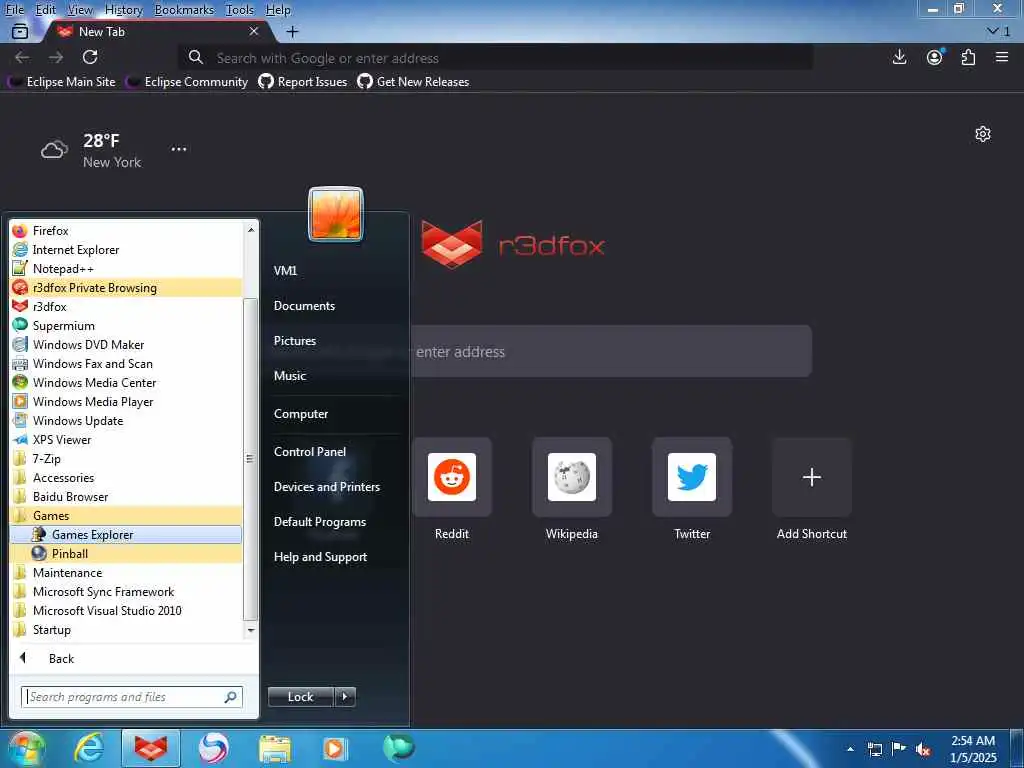Expand the Maintenance folder
Image resolution: width=1024 pixels, height=768 pixels.
click(x=126, y=572)
